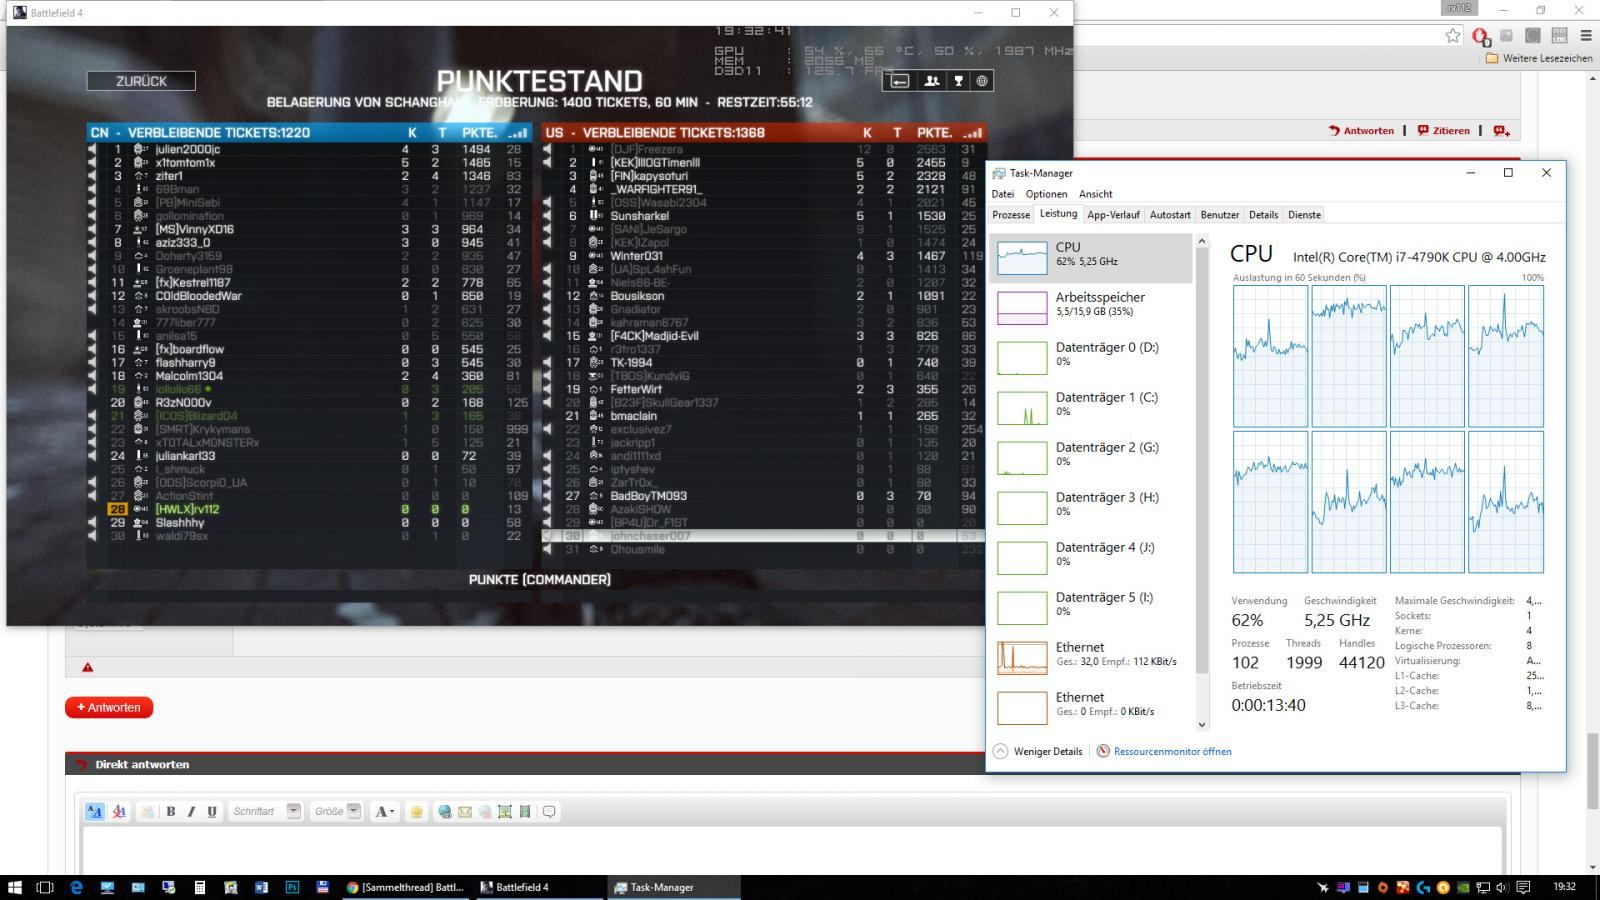Click the red Antworten button below the post
This screenshot has height=900, width=1600.
109,707
